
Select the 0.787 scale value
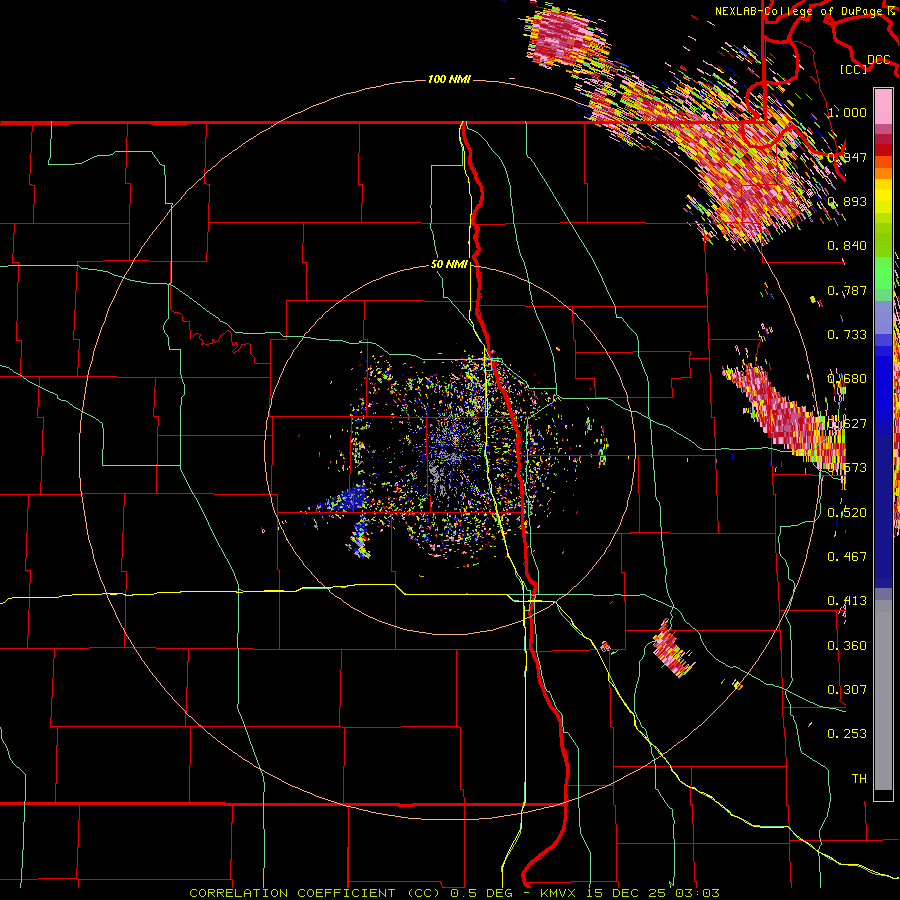pyautogui.click(x=847, y=290)
